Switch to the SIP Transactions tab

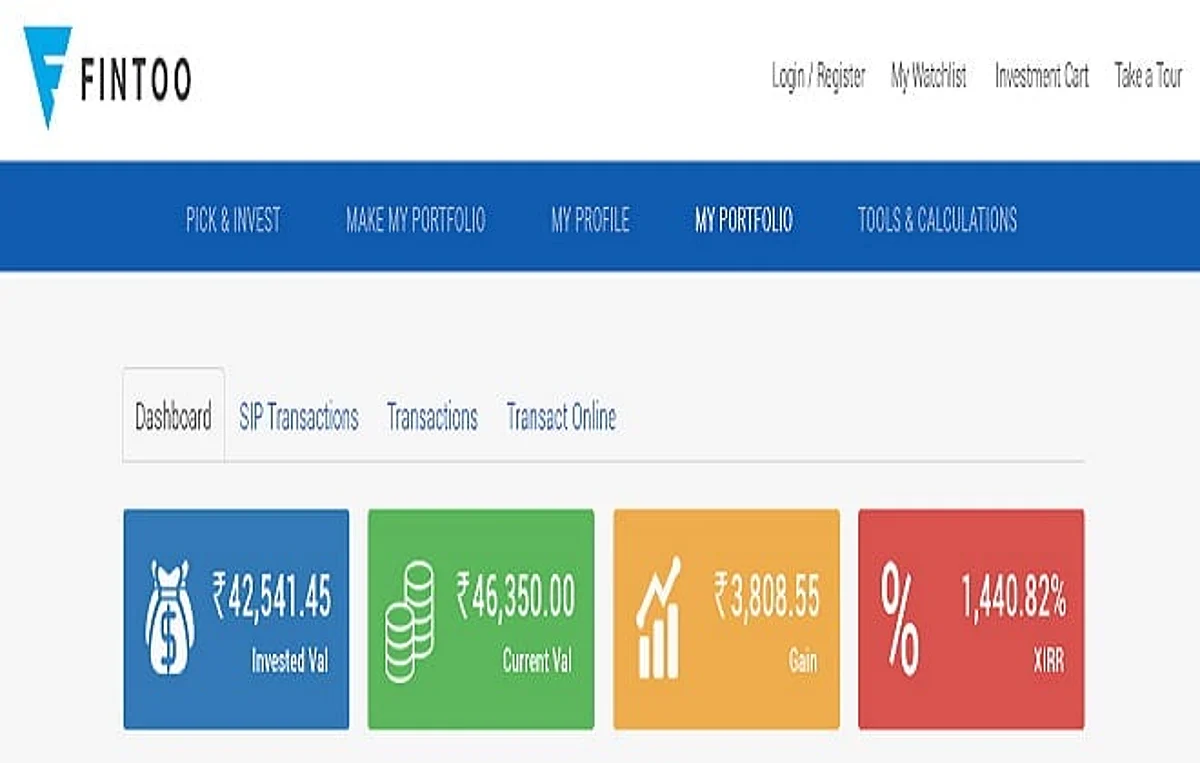[x=298, y=417]
